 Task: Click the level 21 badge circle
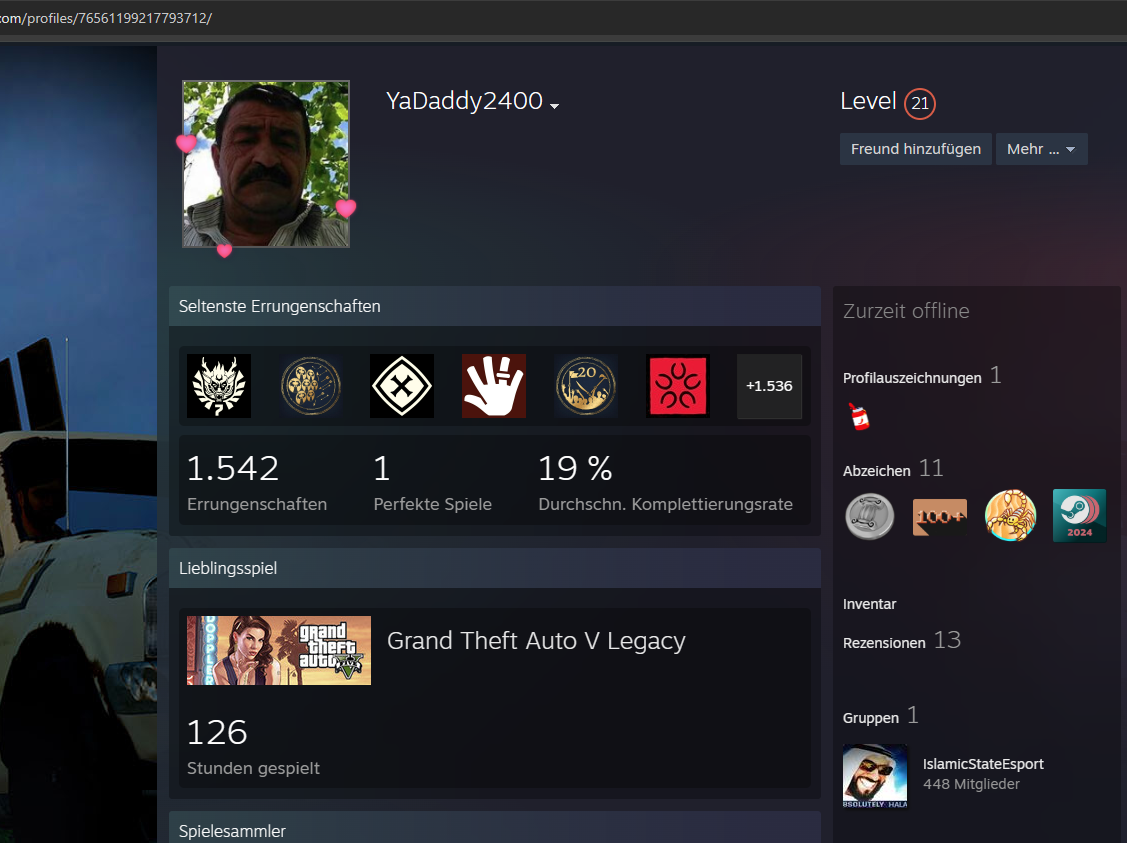tap(919, 103)
